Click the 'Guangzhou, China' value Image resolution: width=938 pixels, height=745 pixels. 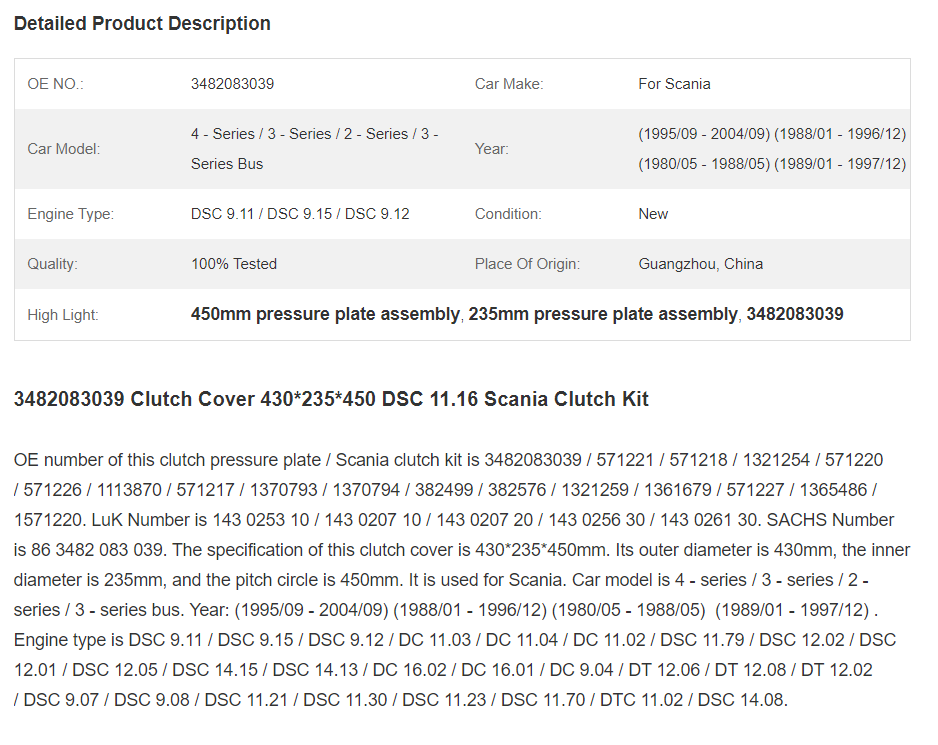[701, 264]
